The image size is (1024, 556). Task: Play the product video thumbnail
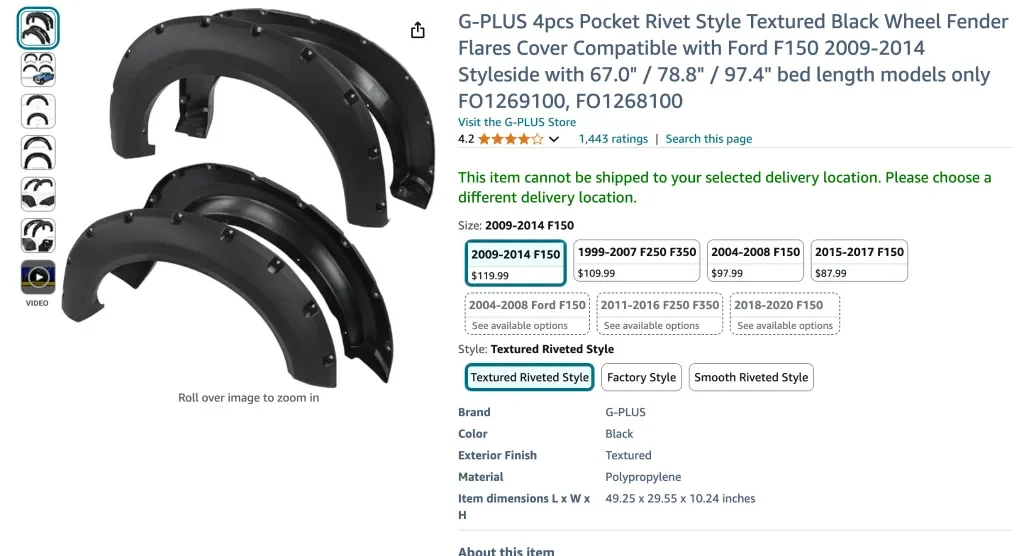click(x=38, y=277)
